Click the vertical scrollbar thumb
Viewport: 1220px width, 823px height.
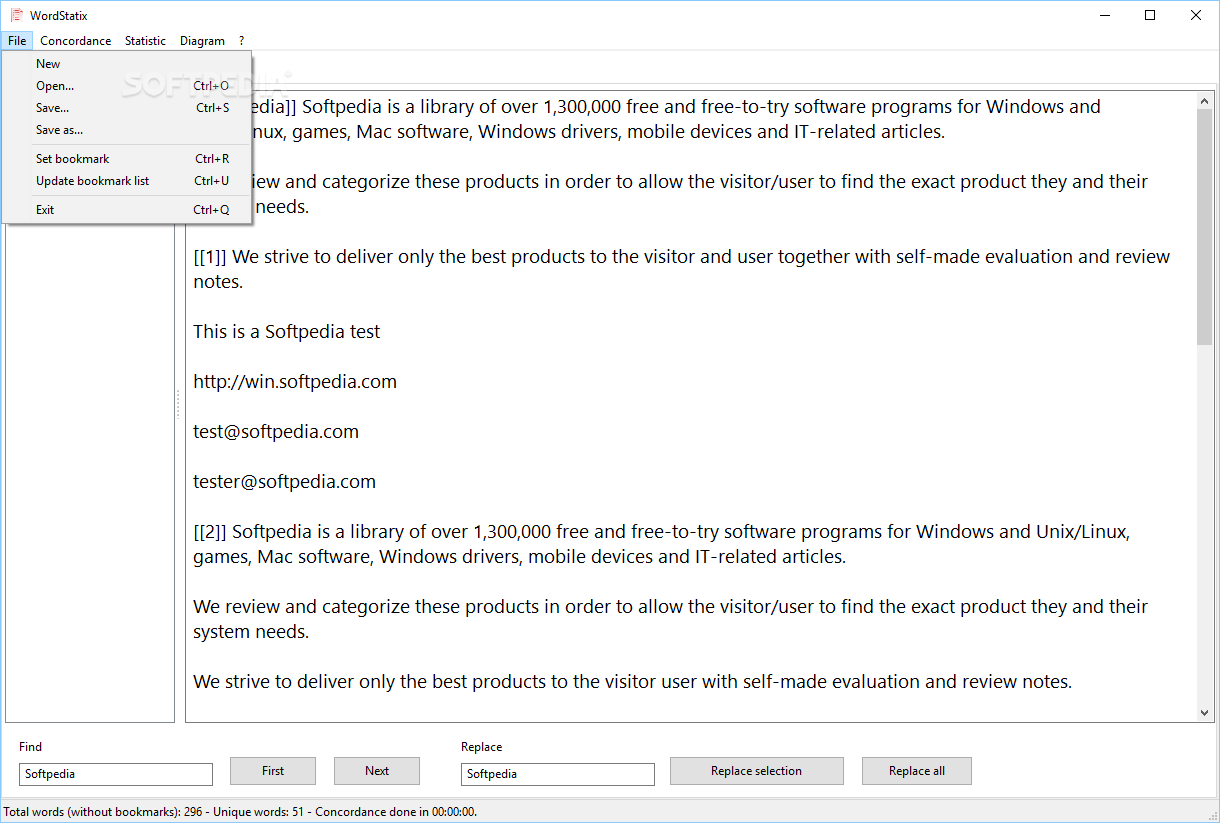point(1204,227)
